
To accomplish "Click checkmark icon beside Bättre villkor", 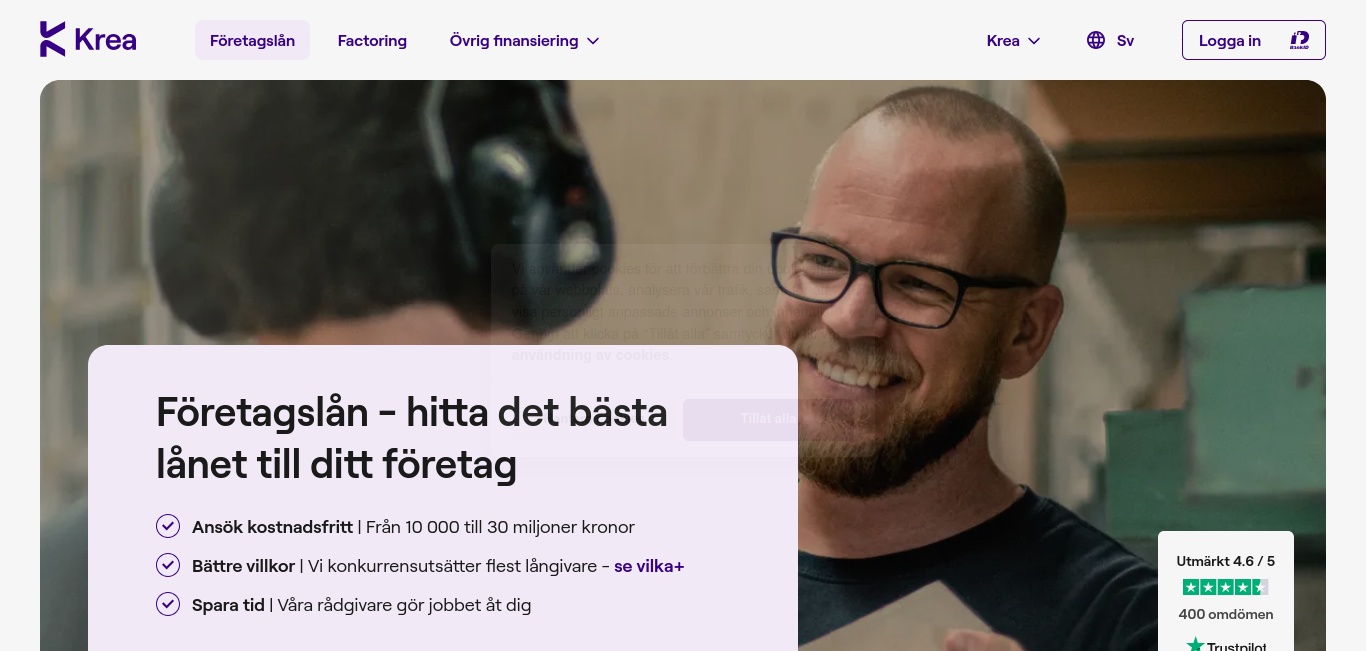I will pyautogui.click(x=168, y=565).
